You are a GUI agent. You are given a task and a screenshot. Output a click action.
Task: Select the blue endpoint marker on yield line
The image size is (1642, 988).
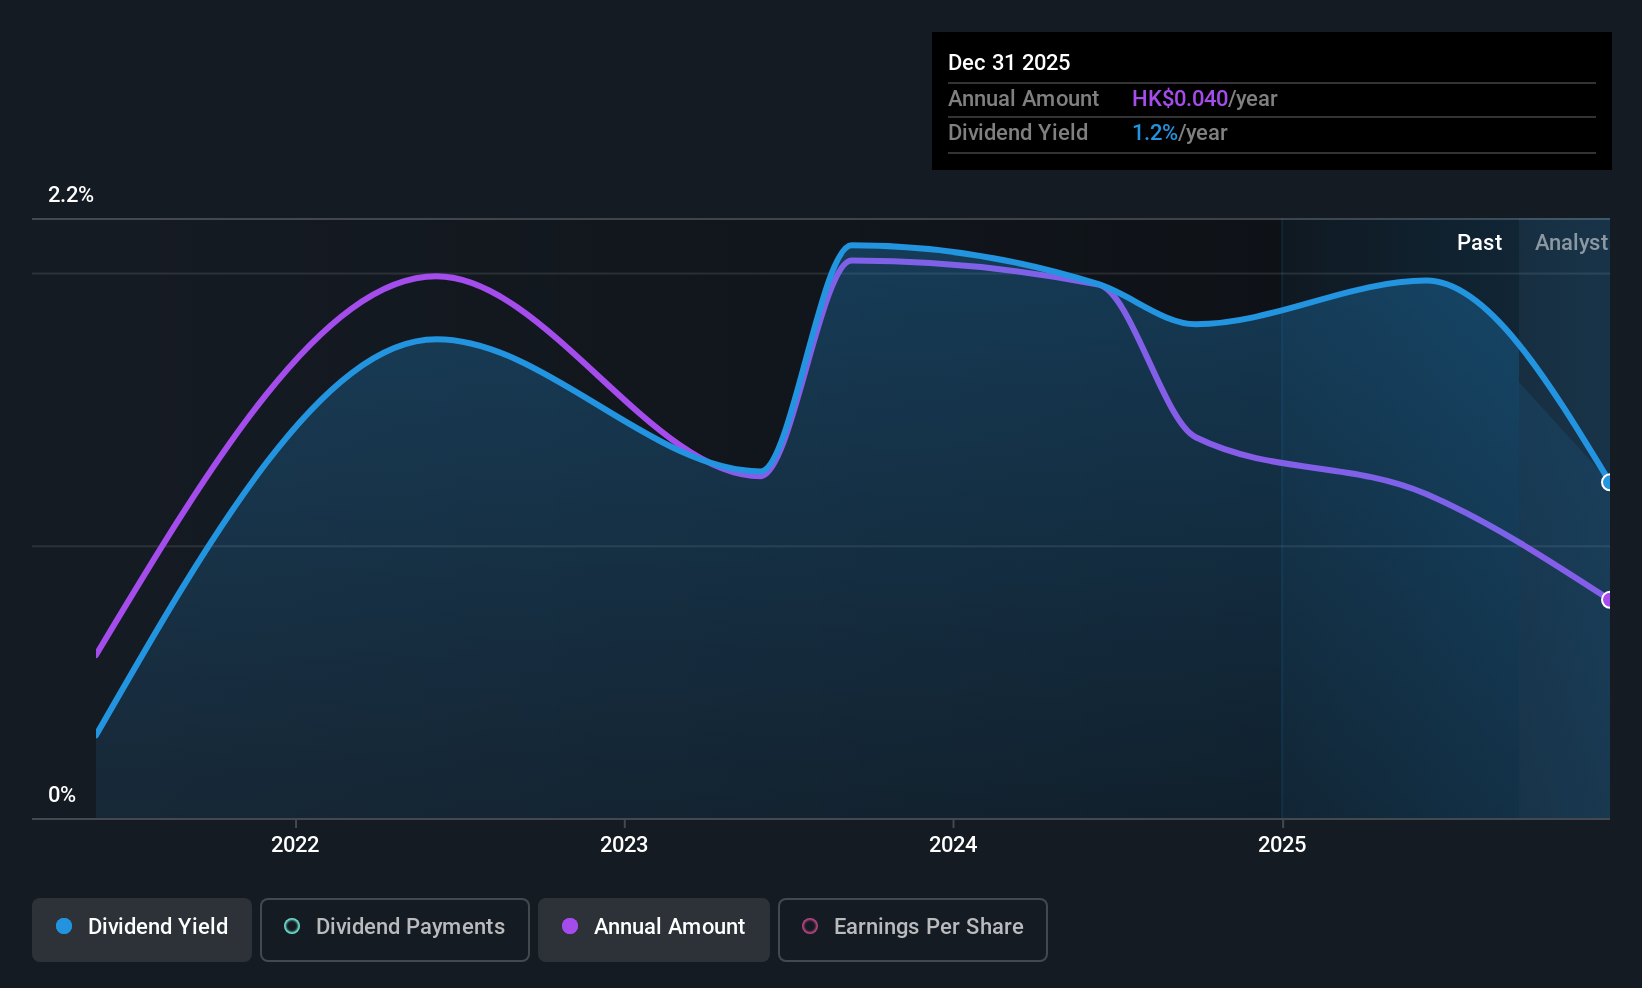1608,482
